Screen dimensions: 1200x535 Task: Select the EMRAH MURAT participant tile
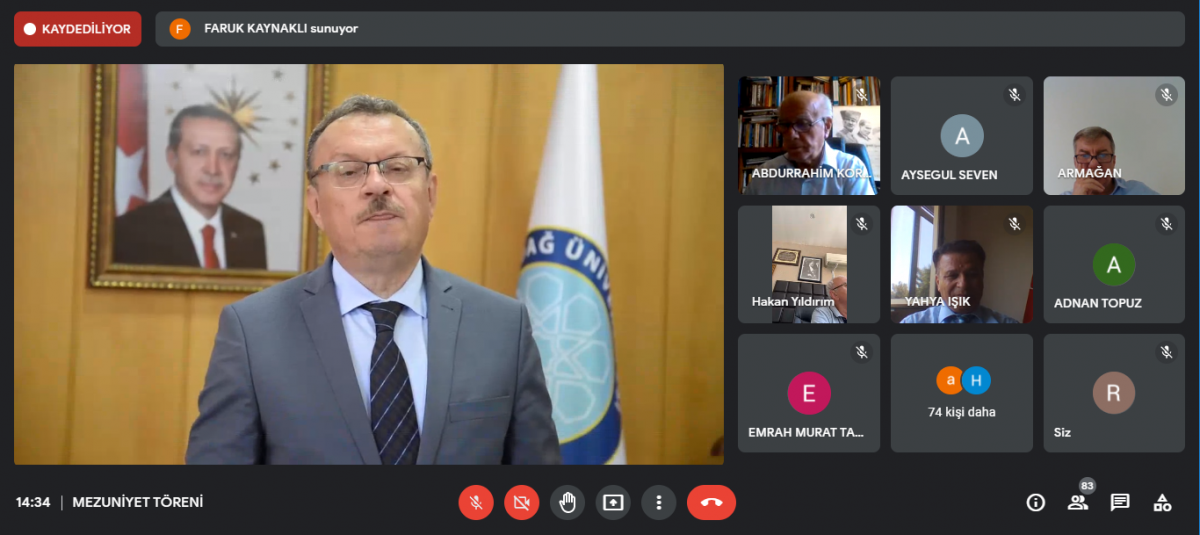click(809, 393)
